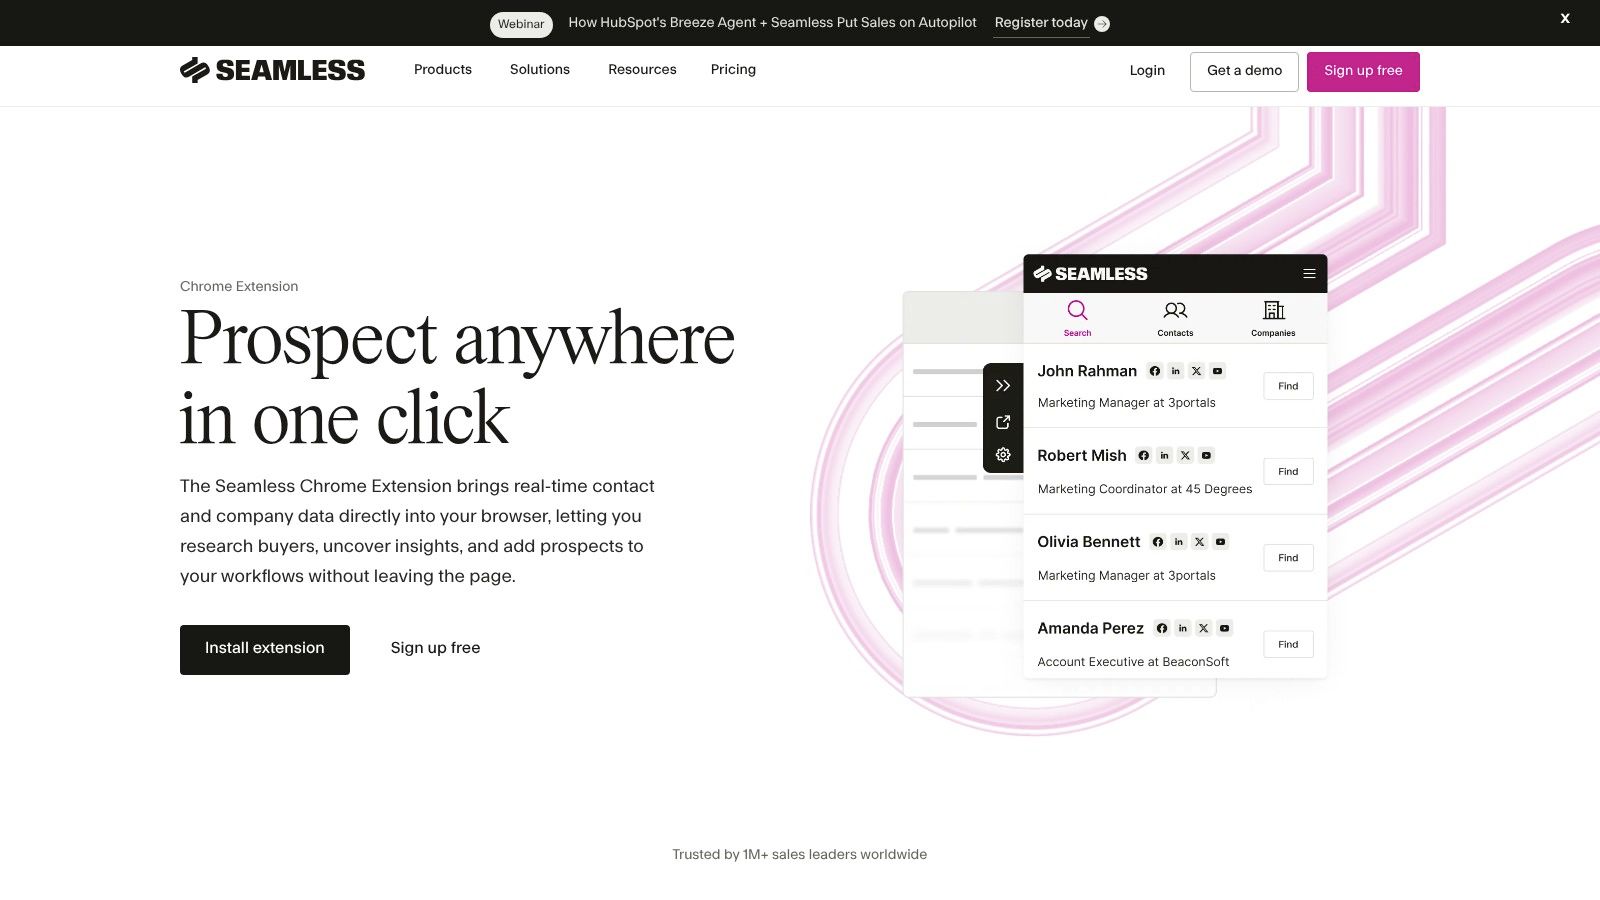
Task: Click Robert Mish's Facebook icon
Action: pyautogui.click(x=1144, y=455)
